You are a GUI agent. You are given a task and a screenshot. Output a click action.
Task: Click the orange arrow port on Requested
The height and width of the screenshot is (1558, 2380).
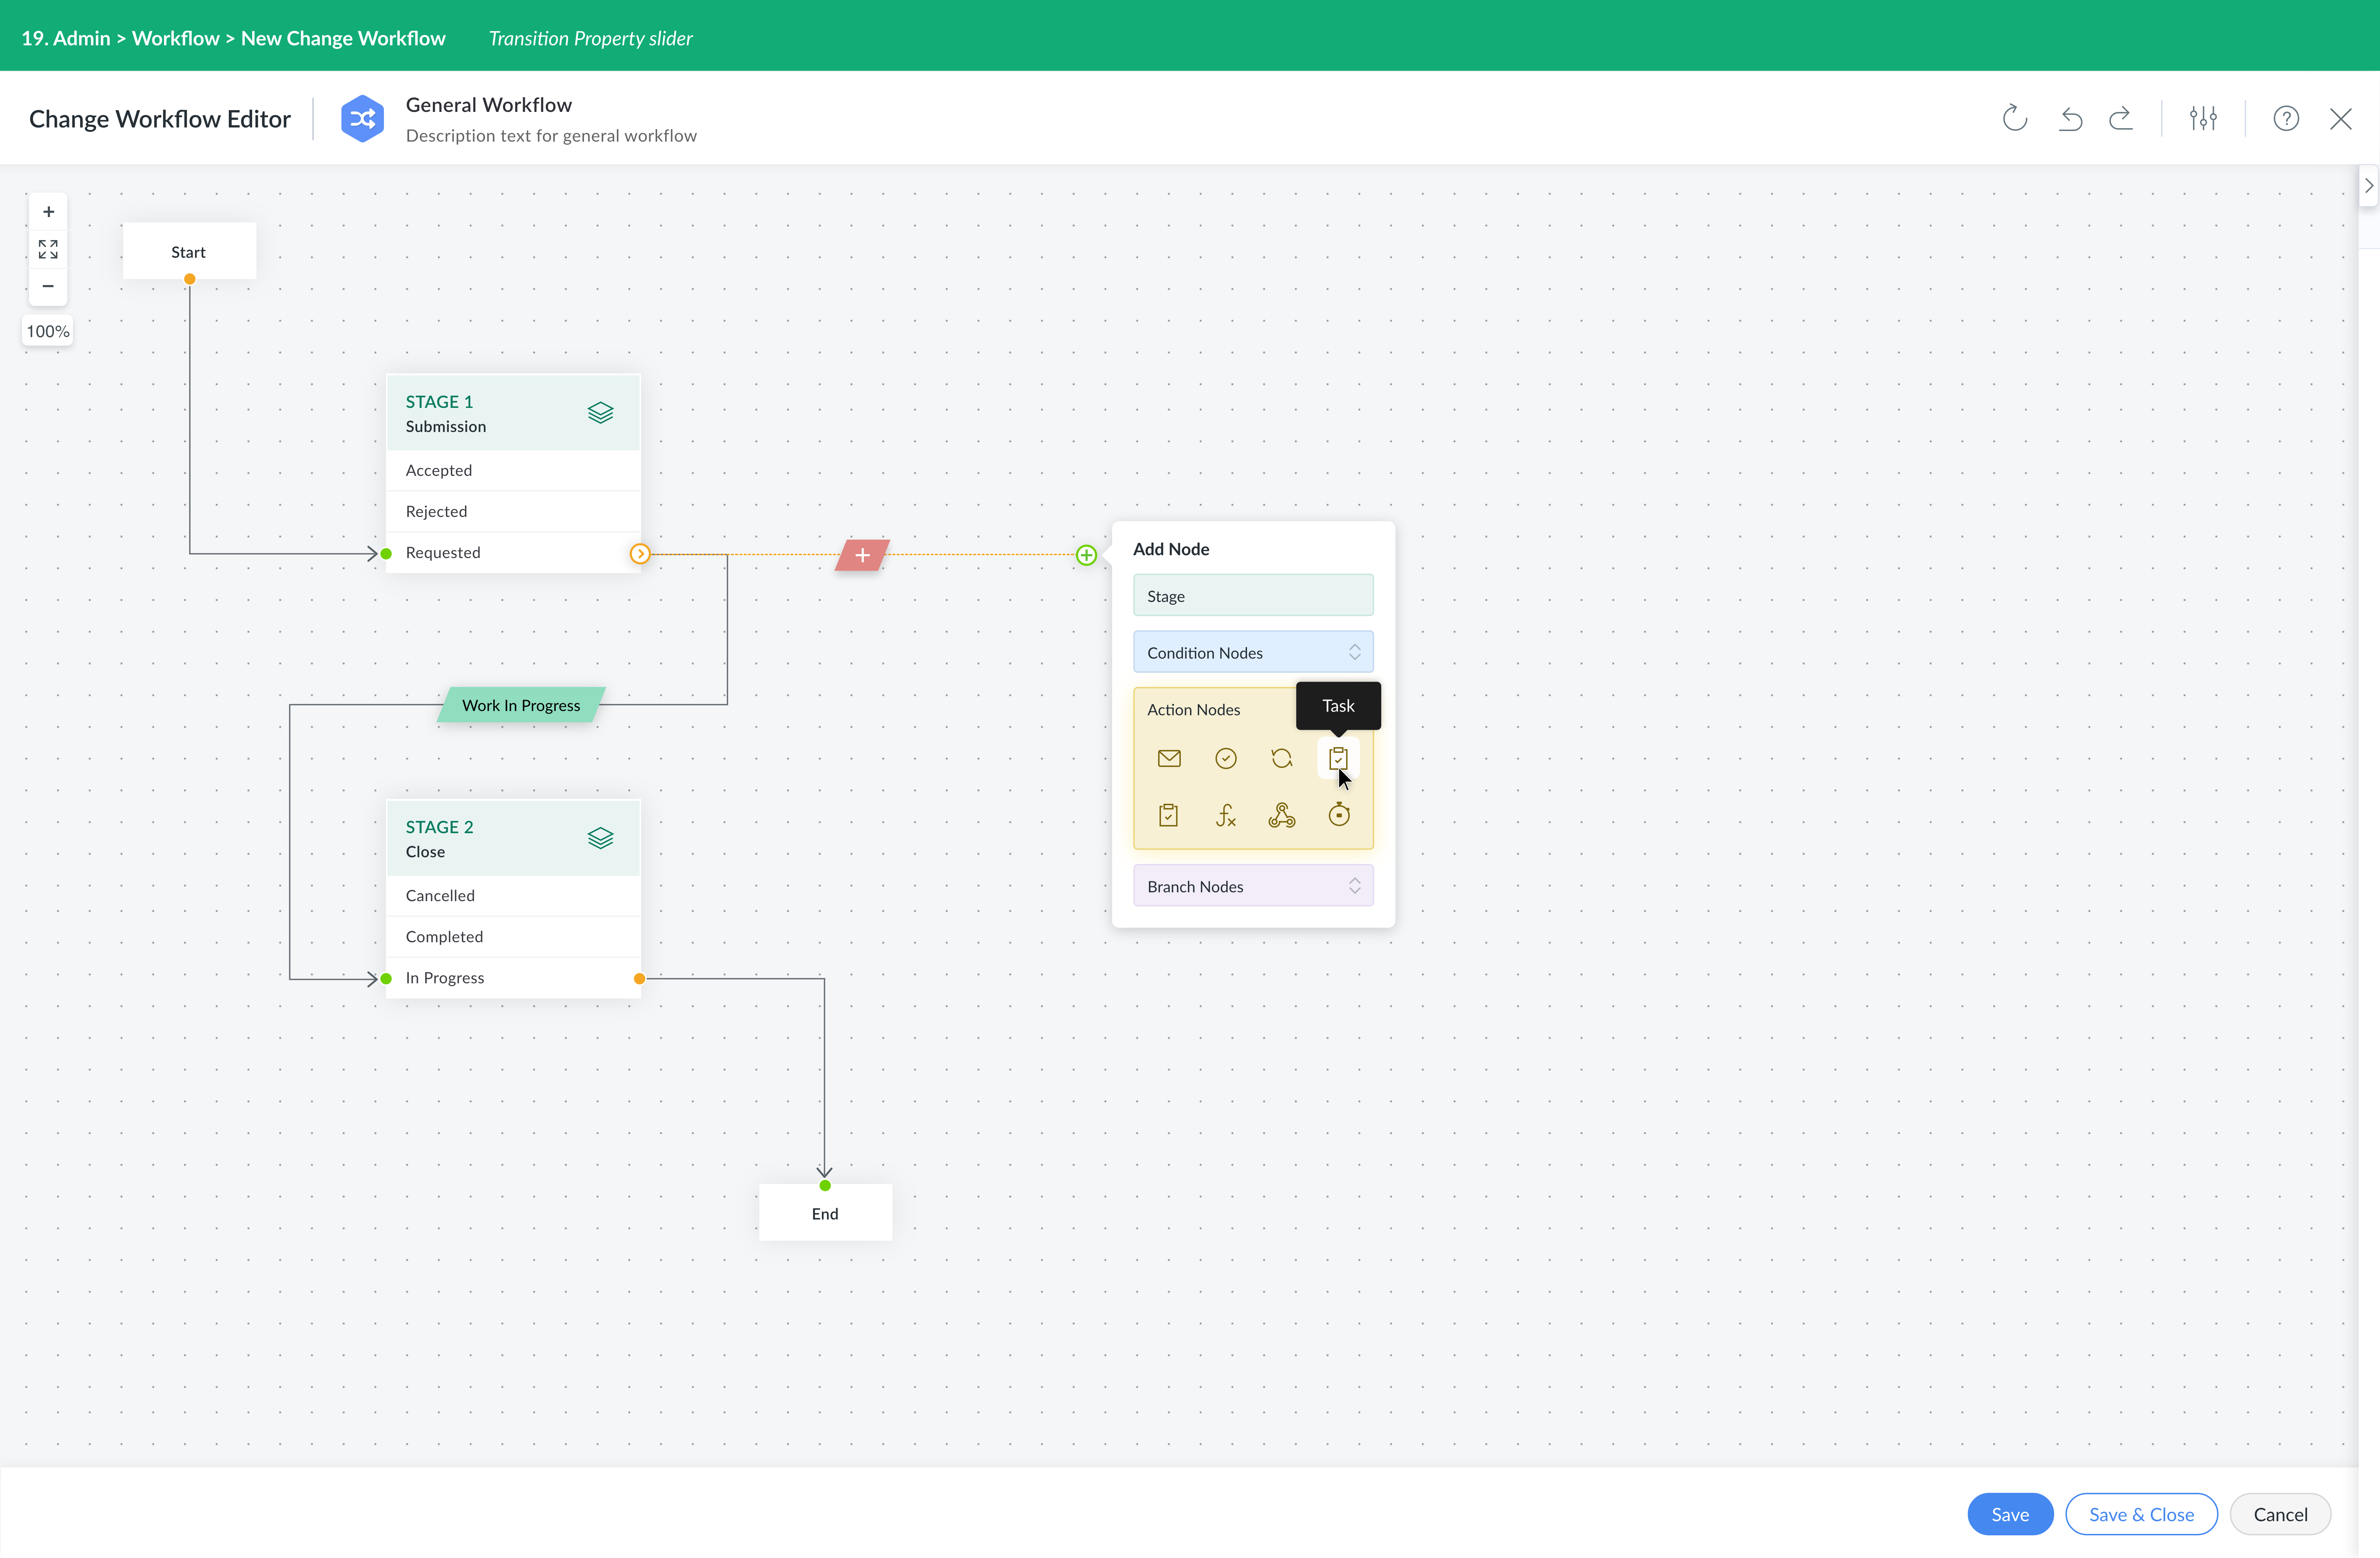pyautogui.click(x=640, y=554)
